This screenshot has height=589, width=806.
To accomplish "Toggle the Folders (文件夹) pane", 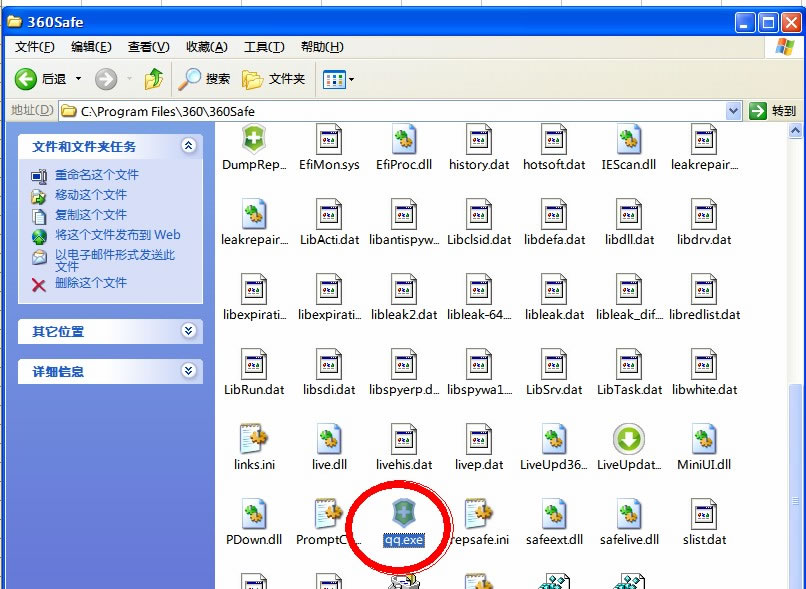I will click(x=273, y=79).
